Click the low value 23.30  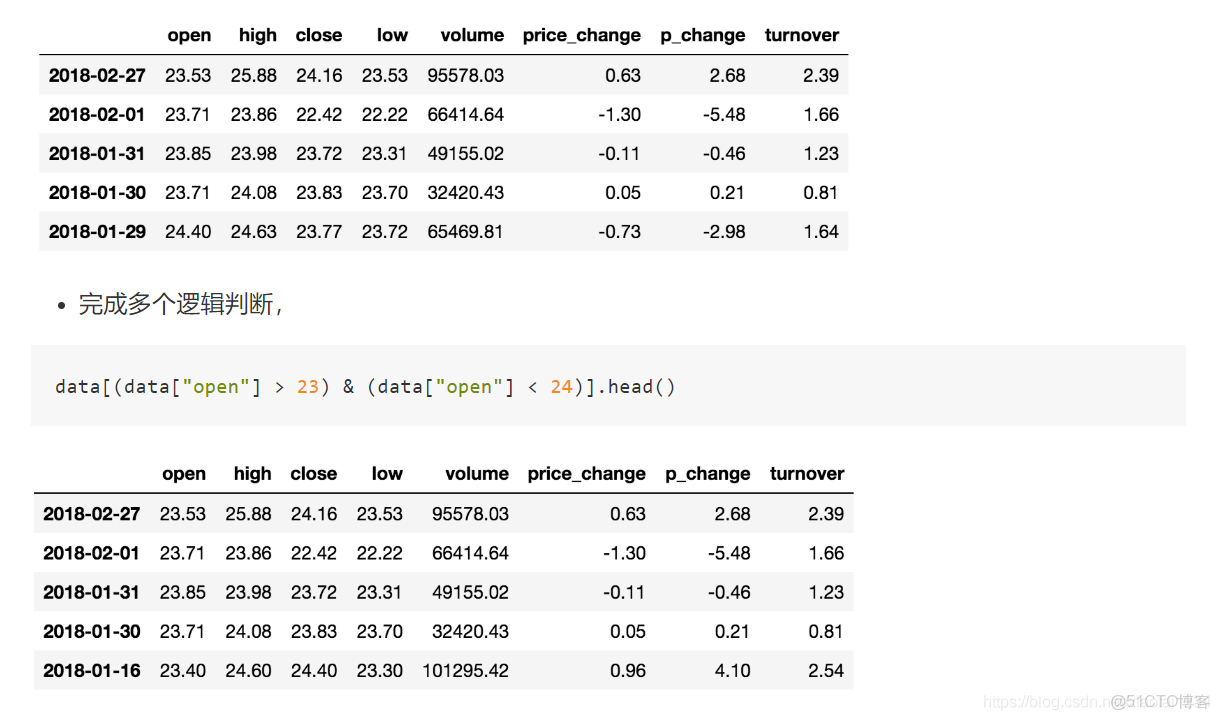[x=379, y=671]
